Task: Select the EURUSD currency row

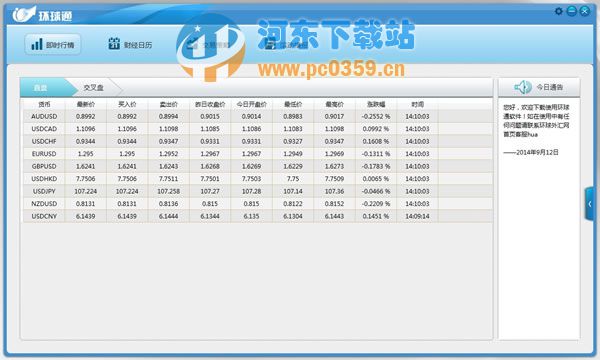Action: pos(258,154)
